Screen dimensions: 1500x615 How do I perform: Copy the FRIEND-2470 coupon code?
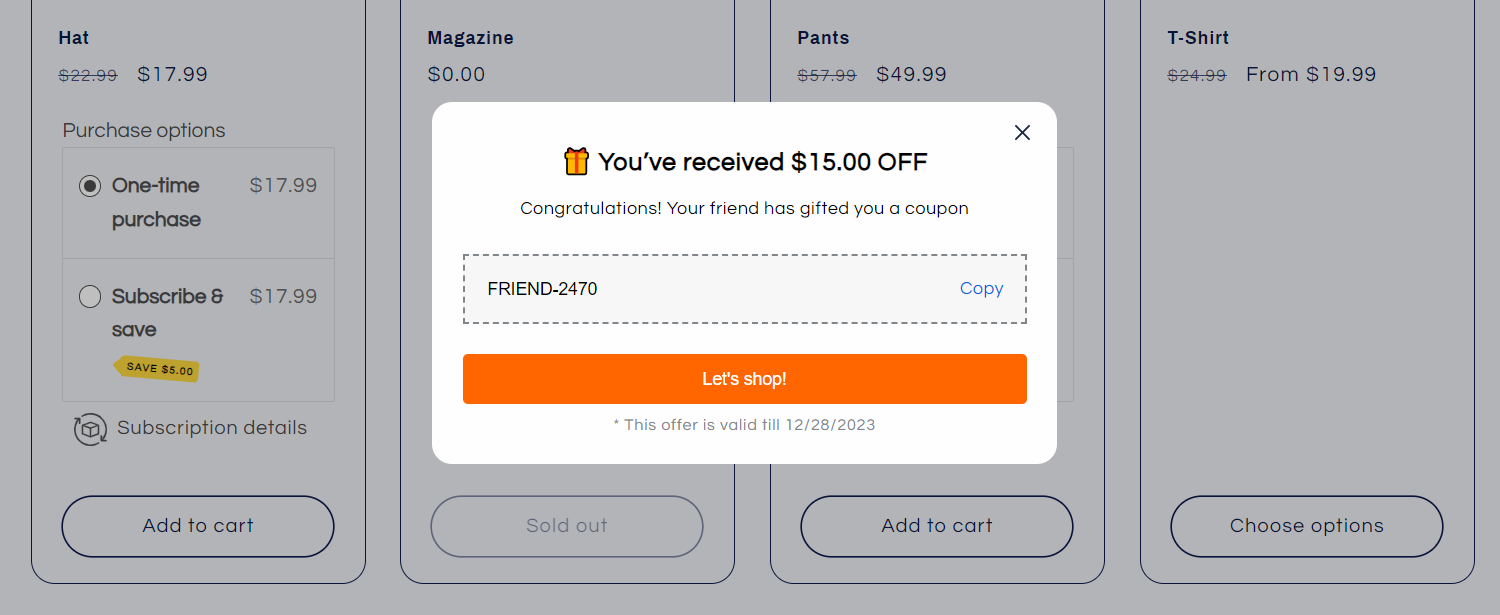tap(981, 289)
